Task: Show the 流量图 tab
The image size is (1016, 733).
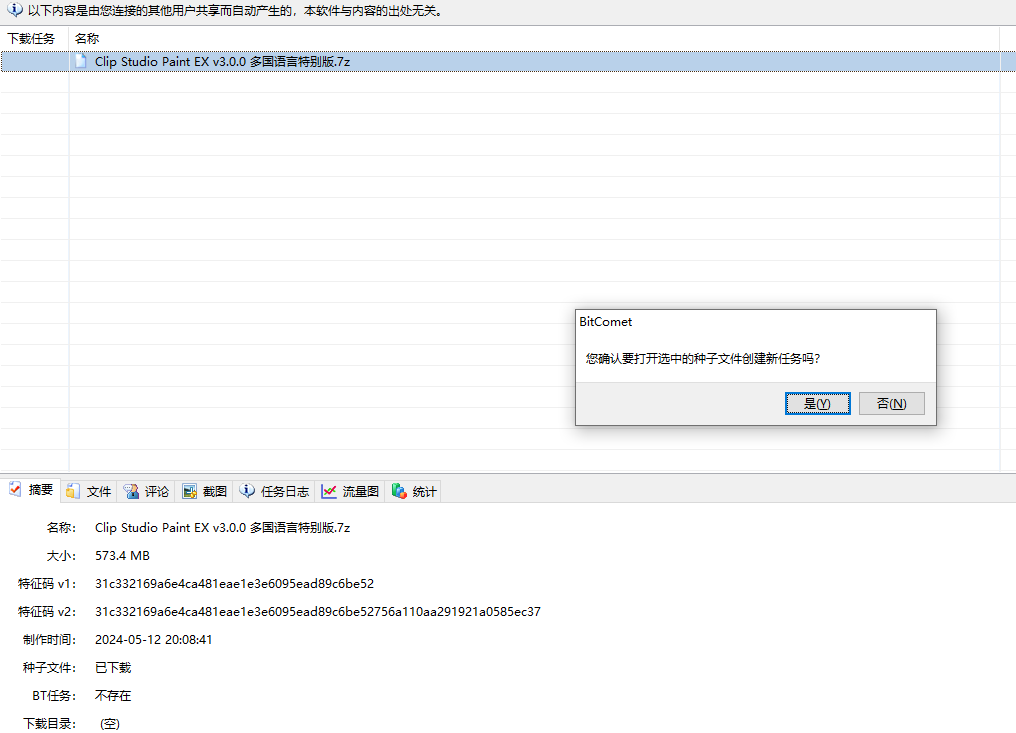Action: tap(350, 491)
